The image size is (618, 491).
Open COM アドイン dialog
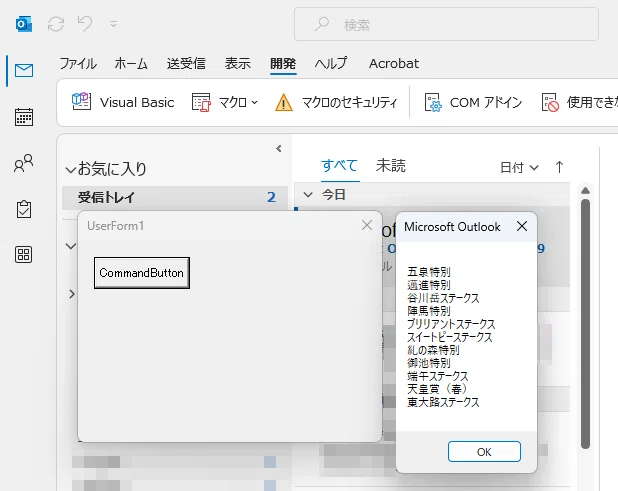473,102
